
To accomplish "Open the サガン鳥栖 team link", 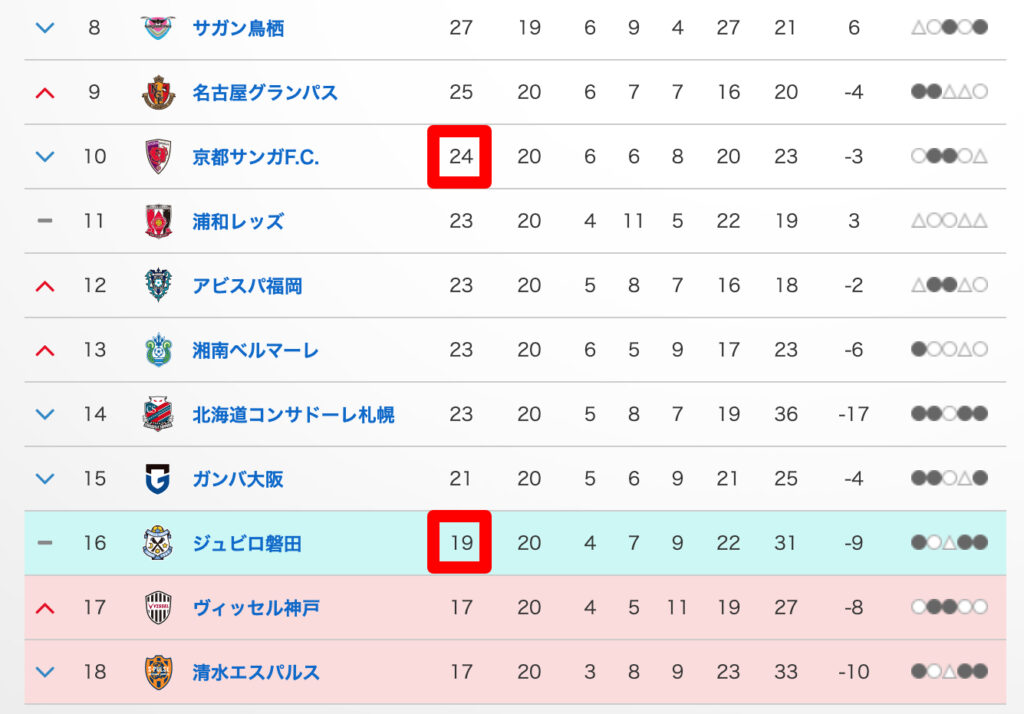I will point(238,28).
